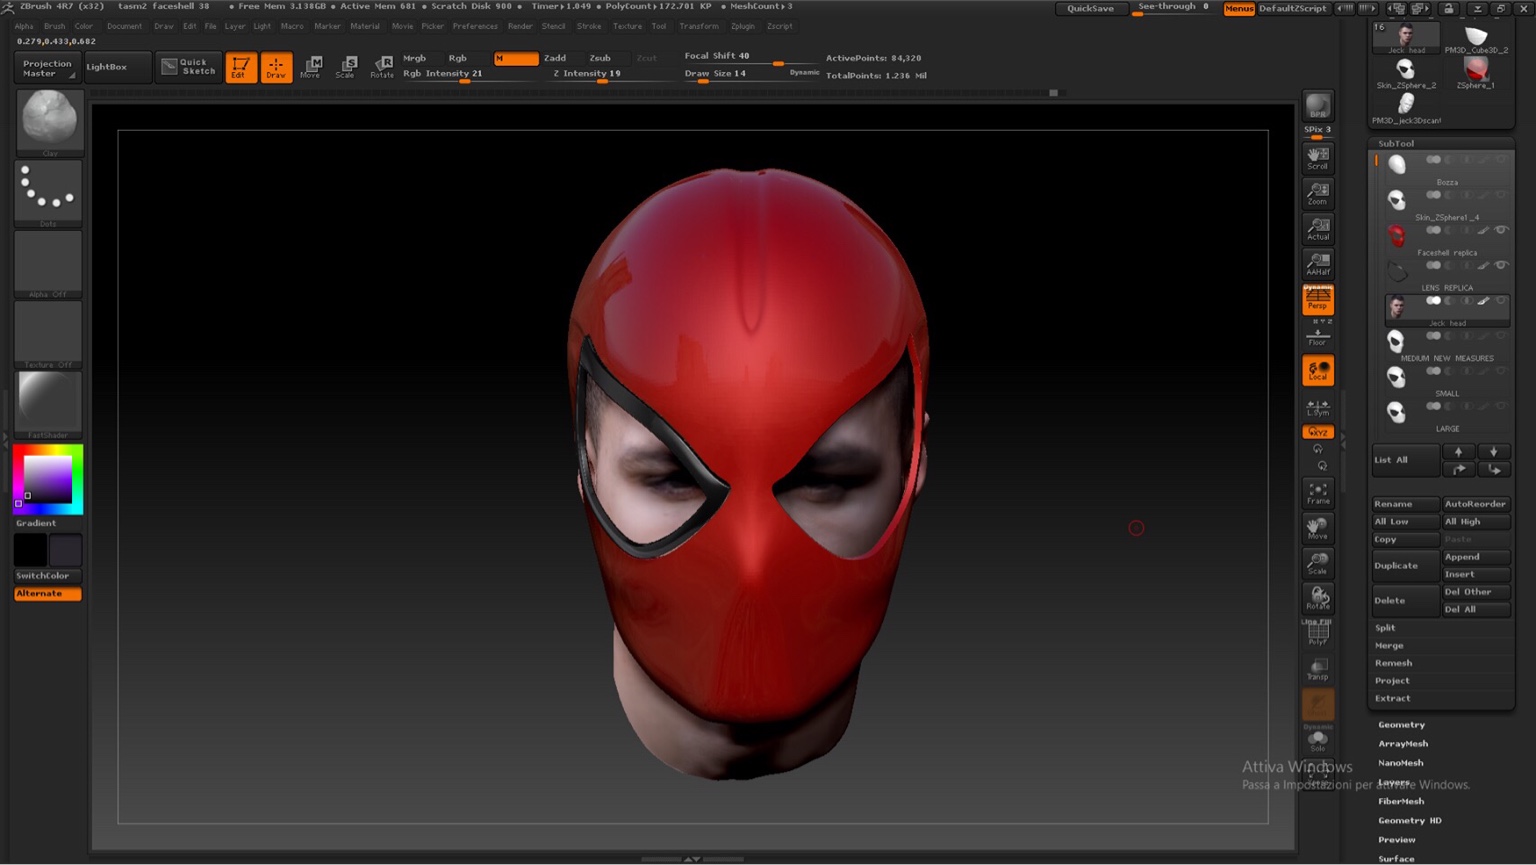Click QuickSave button
This screenshot has width=1536, height=865.
tap(1090, 8)
